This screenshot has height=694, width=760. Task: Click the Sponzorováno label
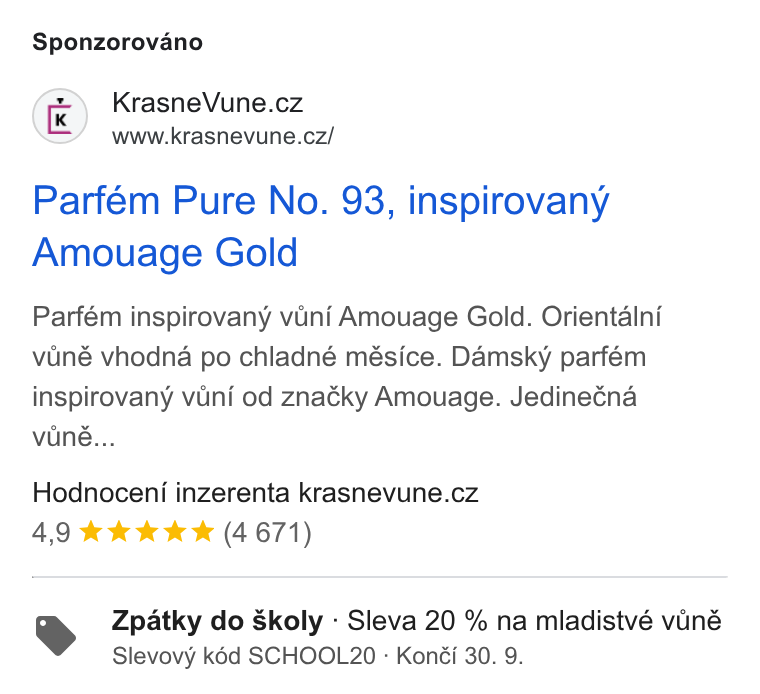point(117,42)
